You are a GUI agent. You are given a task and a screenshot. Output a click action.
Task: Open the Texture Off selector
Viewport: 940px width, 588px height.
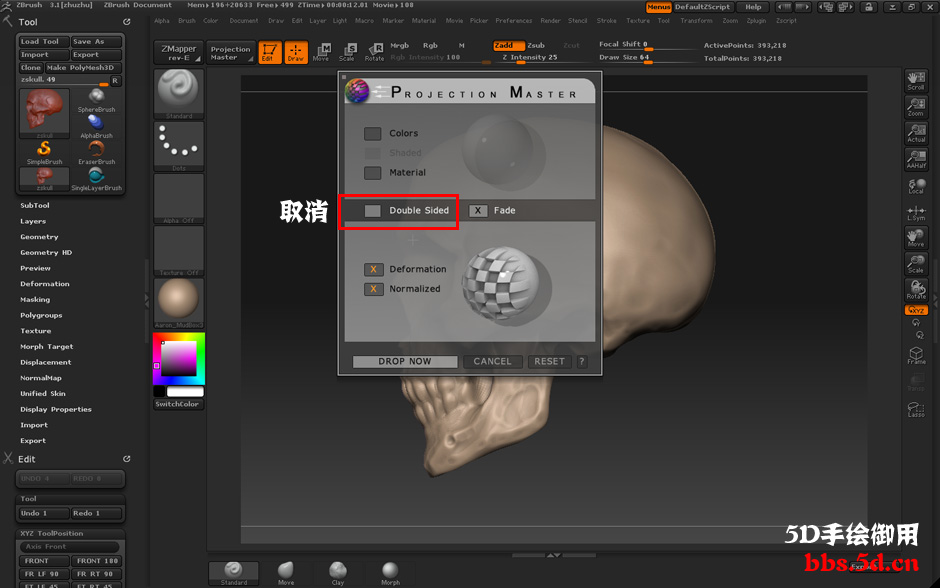[179, 251]
